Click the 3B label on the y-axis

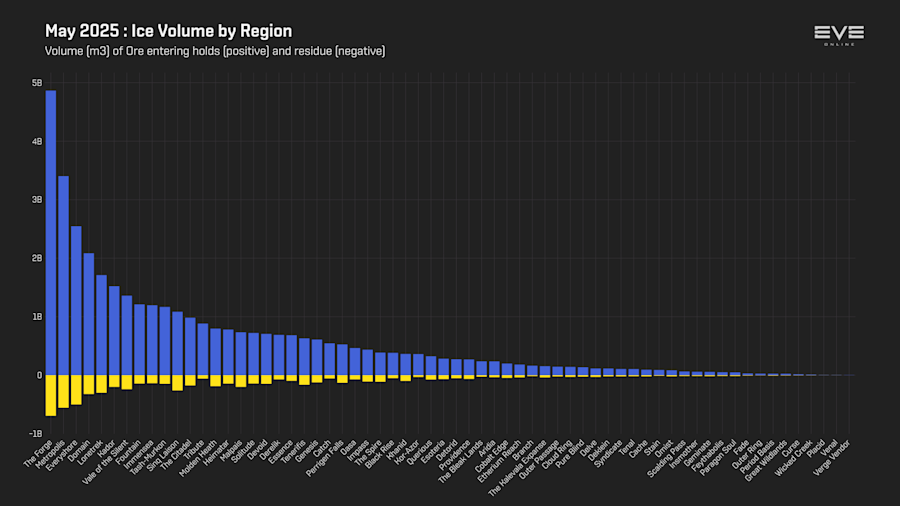37,200
